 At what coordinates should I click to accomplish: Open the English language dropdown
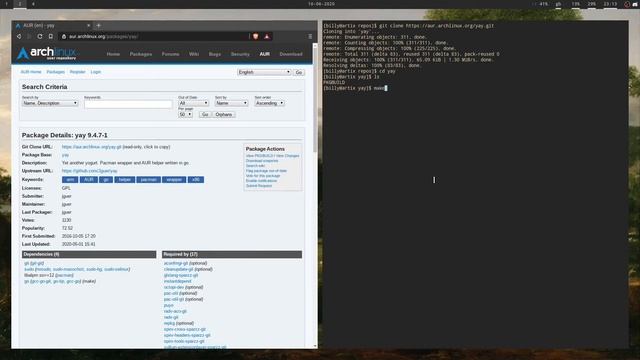[x=264, y=72]
